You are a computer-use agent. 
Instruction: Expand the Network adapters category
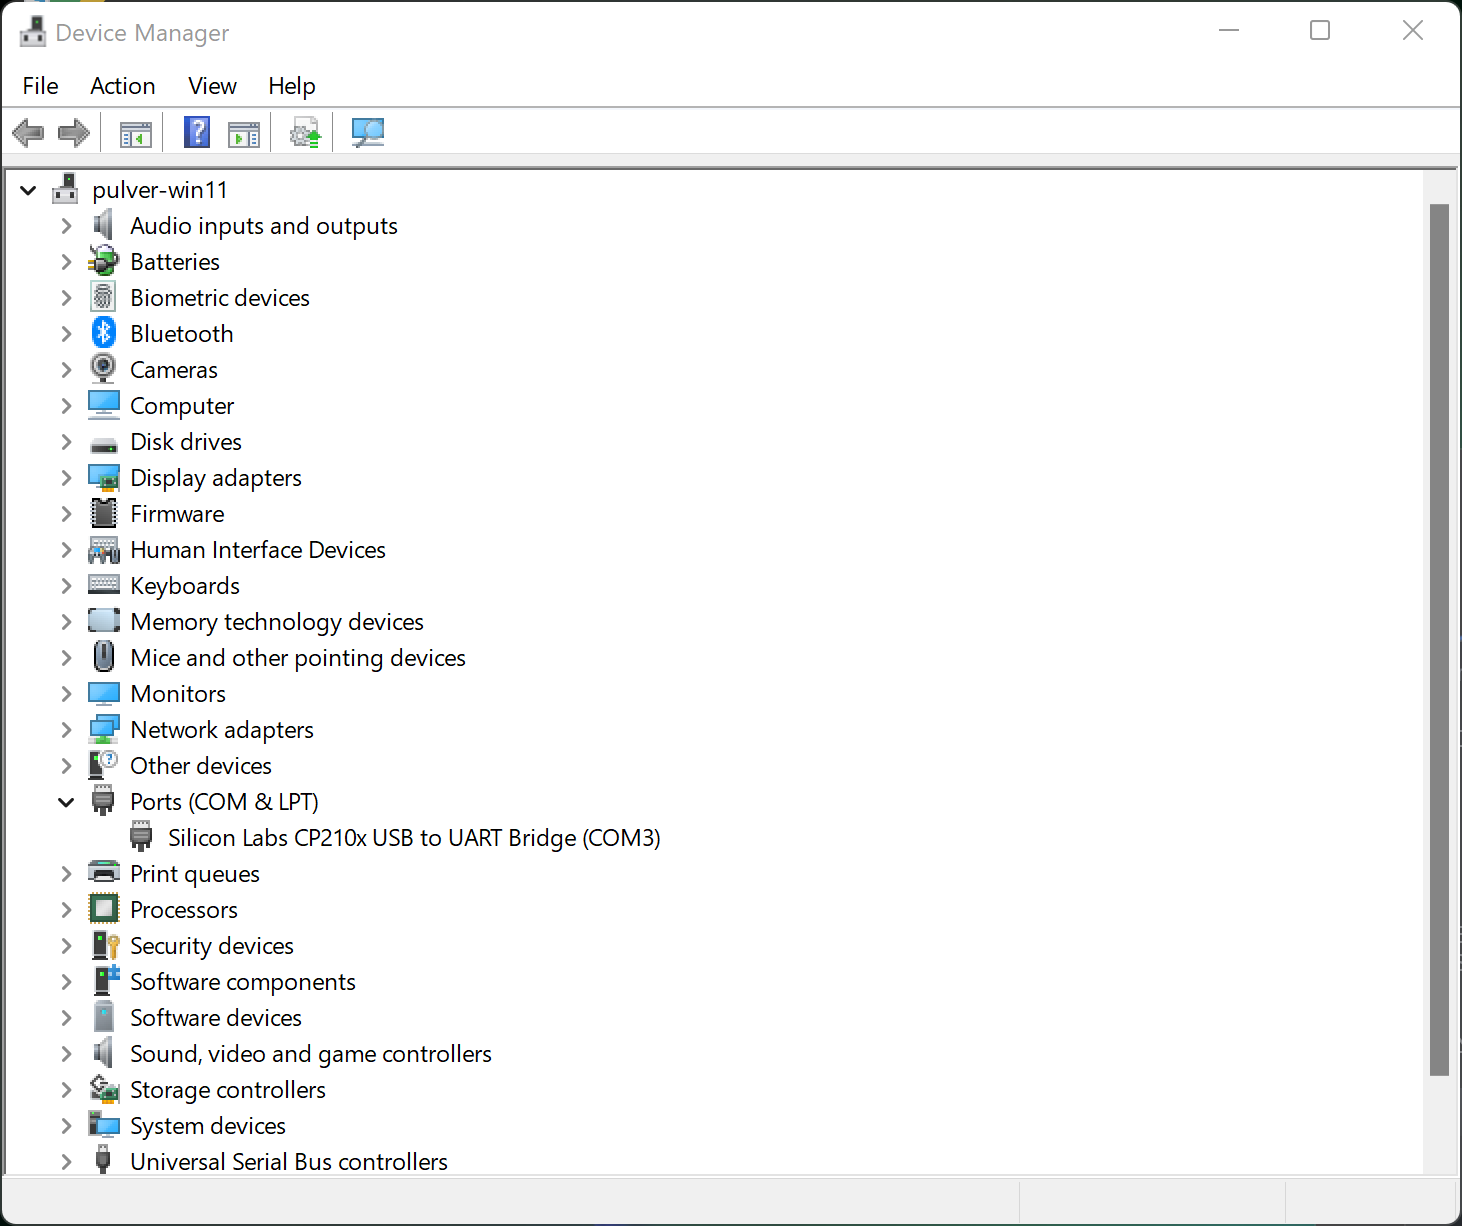pyautogui.click(x=66, y=729)
